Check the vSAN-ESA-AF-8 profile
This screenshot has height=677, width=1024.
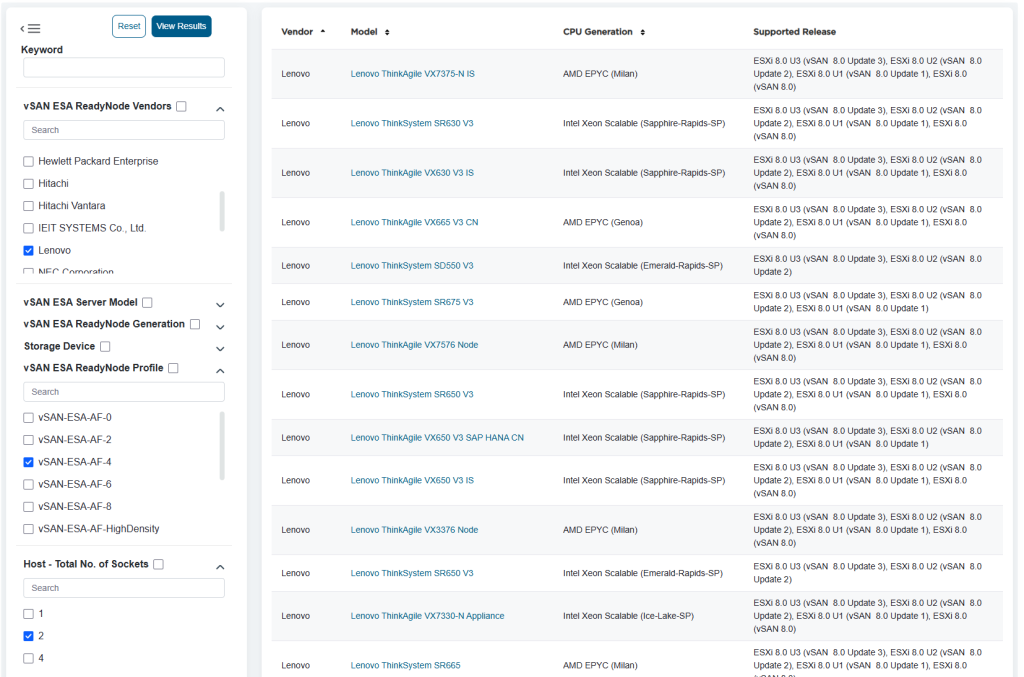point(28,506)
